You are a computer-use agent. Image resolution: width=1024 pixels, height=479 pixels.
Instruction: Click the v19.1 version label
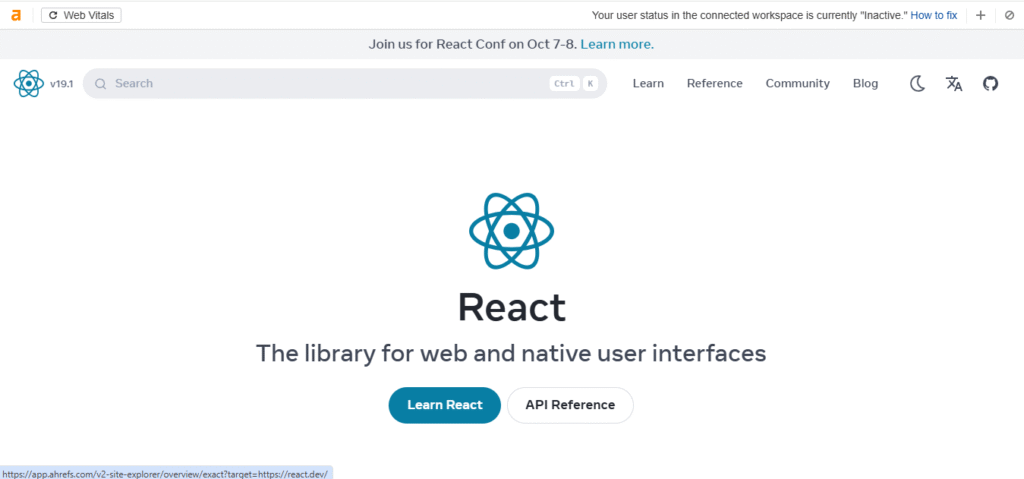tap(61, 84)
